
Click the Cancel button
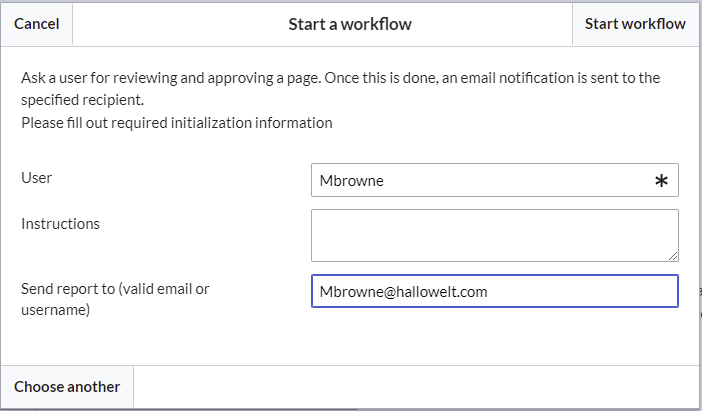tap(37, 24)
